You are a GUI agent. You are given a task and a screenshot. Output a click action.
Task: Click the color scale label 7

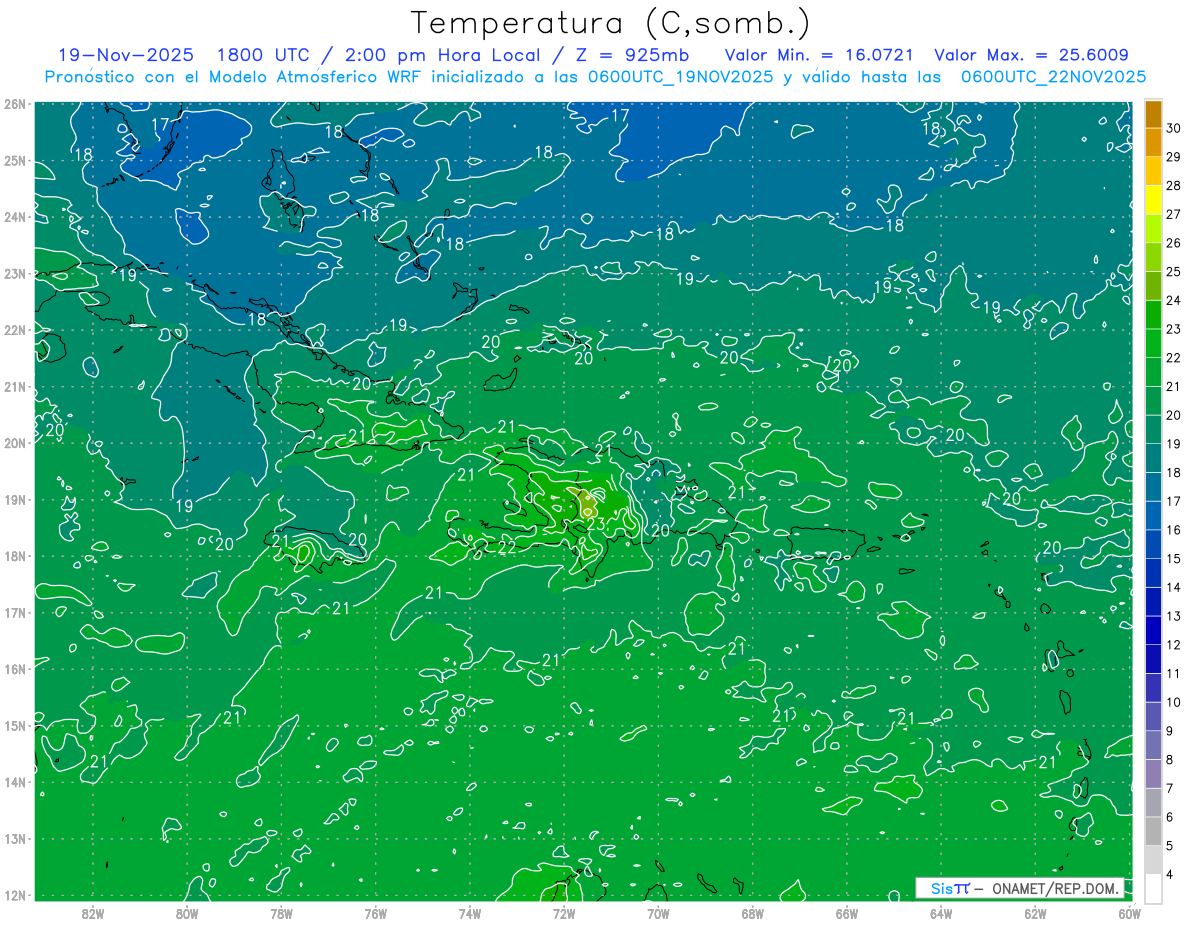1170,788
